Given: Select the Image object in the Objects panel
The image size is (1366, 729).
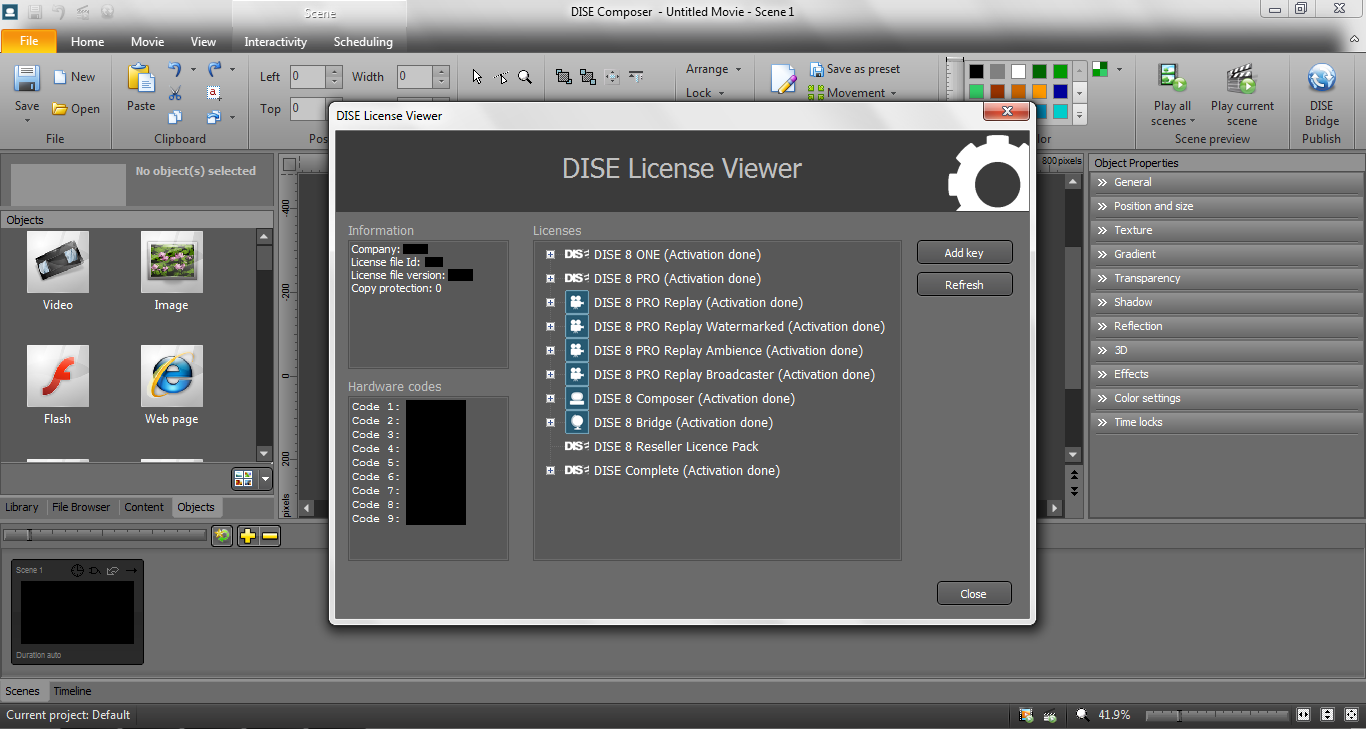Looking at the screenshot, I should (171, 262).
